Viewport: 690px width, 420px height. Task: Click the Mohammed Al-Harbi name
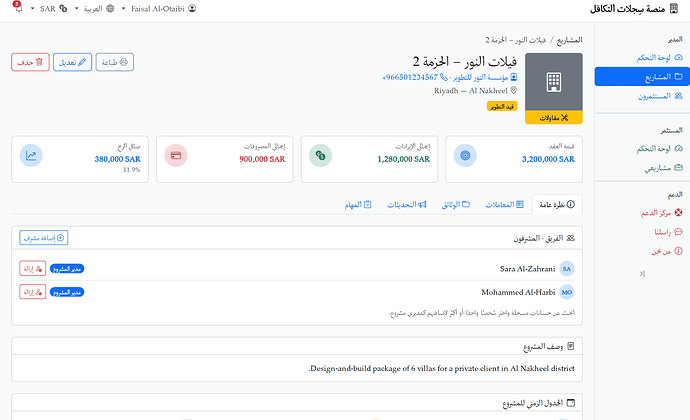pos(518,292)
